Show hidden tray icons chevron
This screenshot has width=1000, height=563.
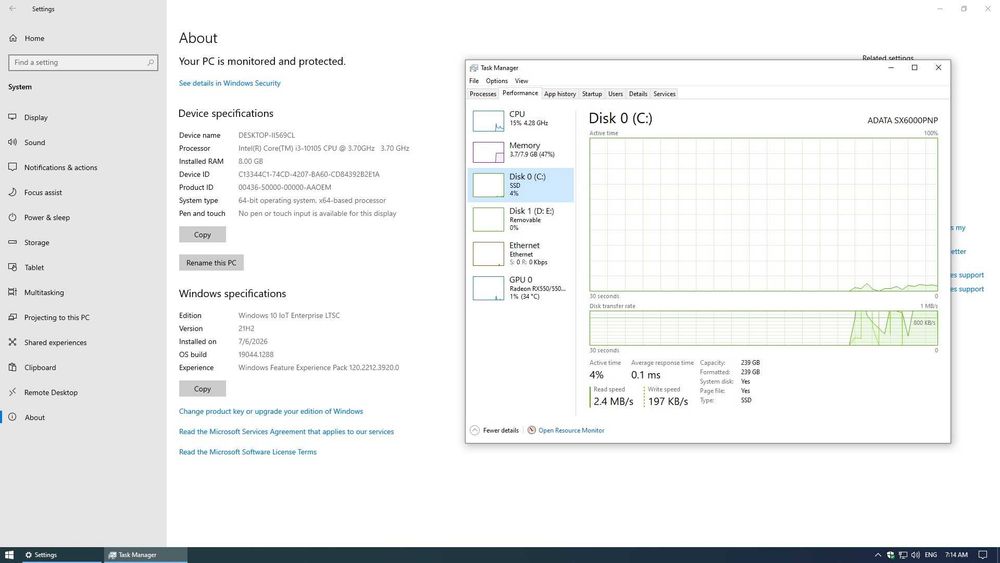[x=878, y=555]
